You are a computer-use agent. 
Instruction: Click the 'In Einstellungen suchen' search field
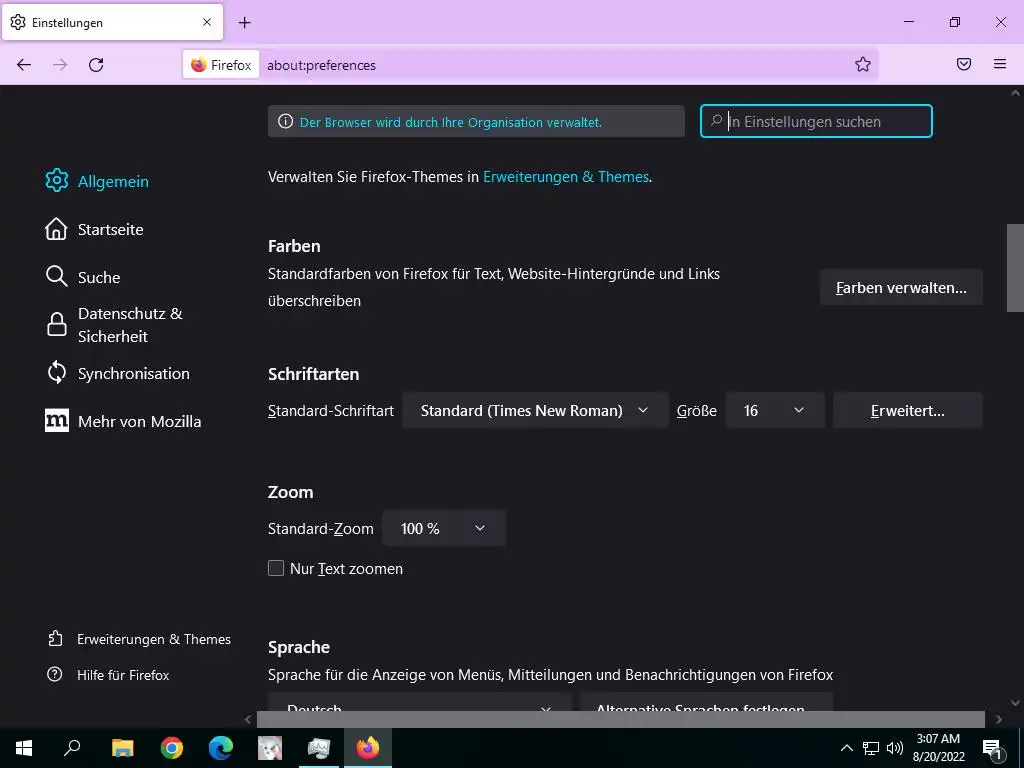pos(816,121)
